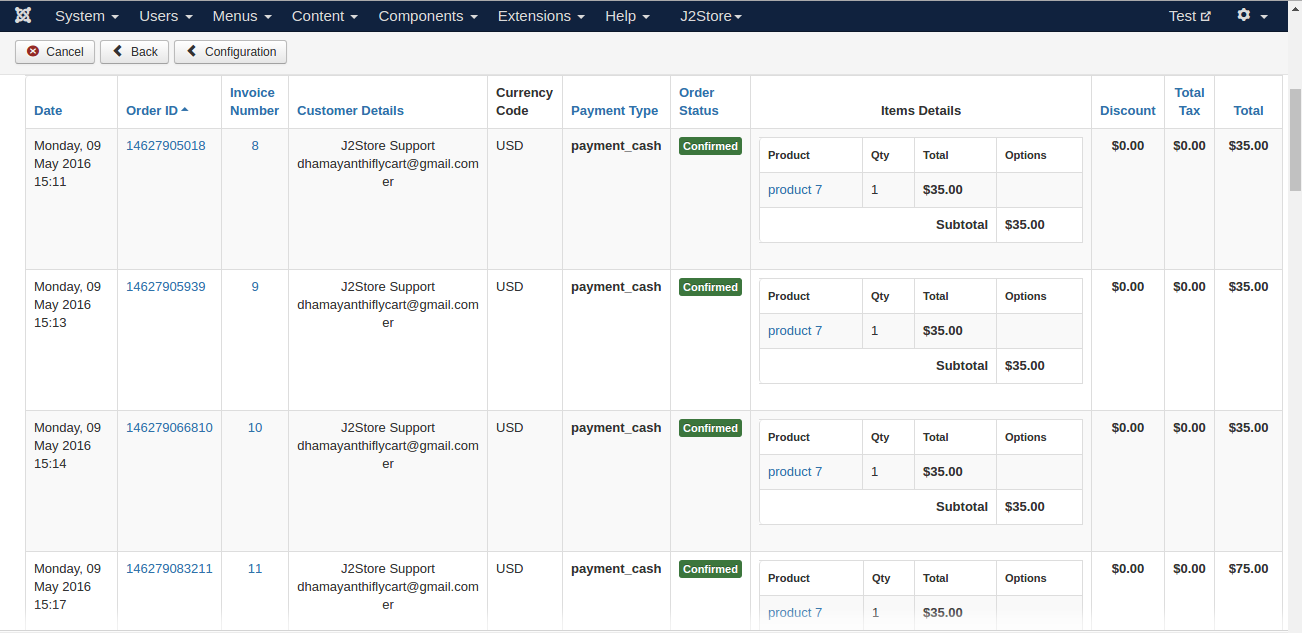Image resolution: width=1302 pixels, height=633 pixels.
Task: Open product 7 in order 14627905939
Action: click(x=795, y=331)
